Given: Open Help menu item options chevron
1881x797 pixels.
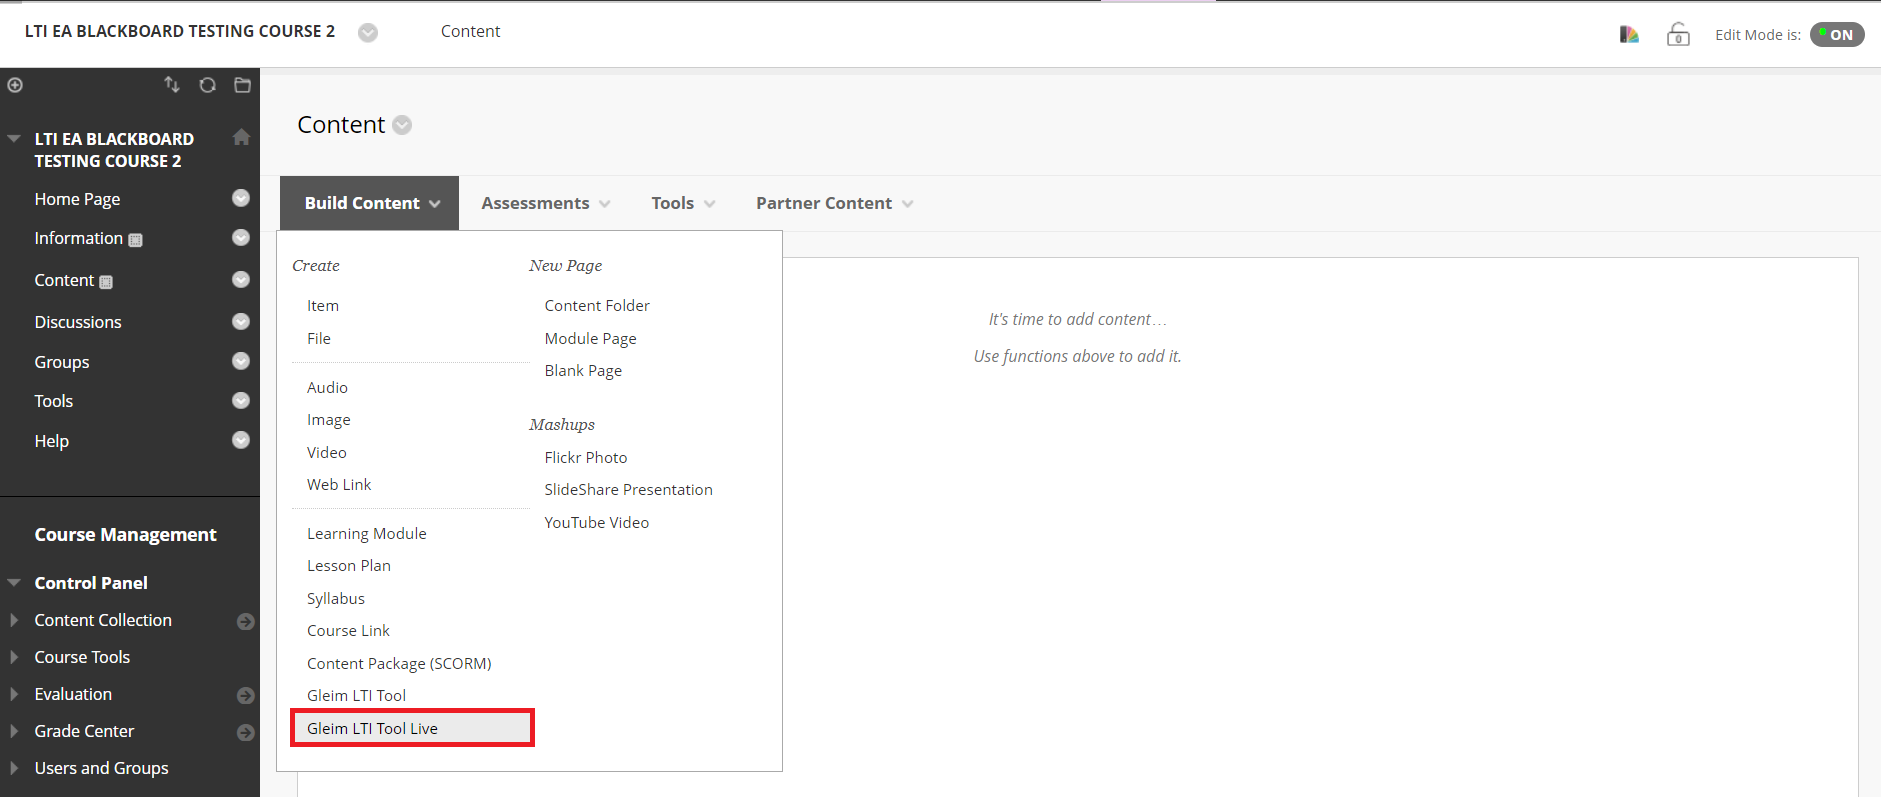Looking at the screenshot, I should coord(241,440).
